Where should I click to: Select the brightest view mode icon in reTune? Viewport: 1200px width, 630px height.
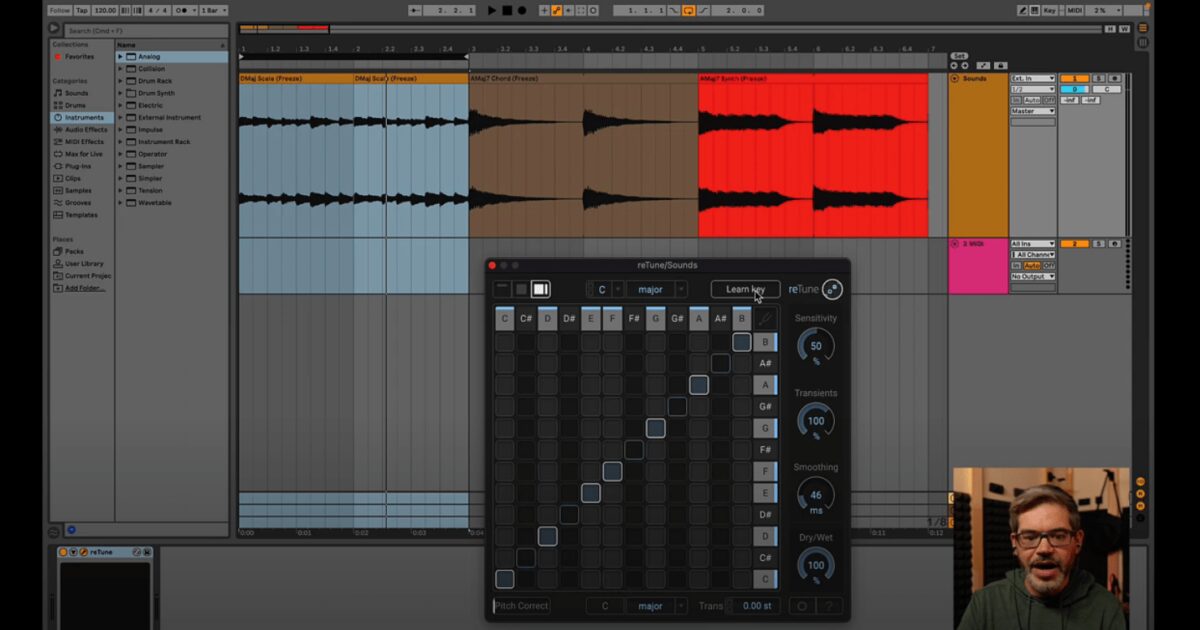pyautogui.click(x=540, y=289)
